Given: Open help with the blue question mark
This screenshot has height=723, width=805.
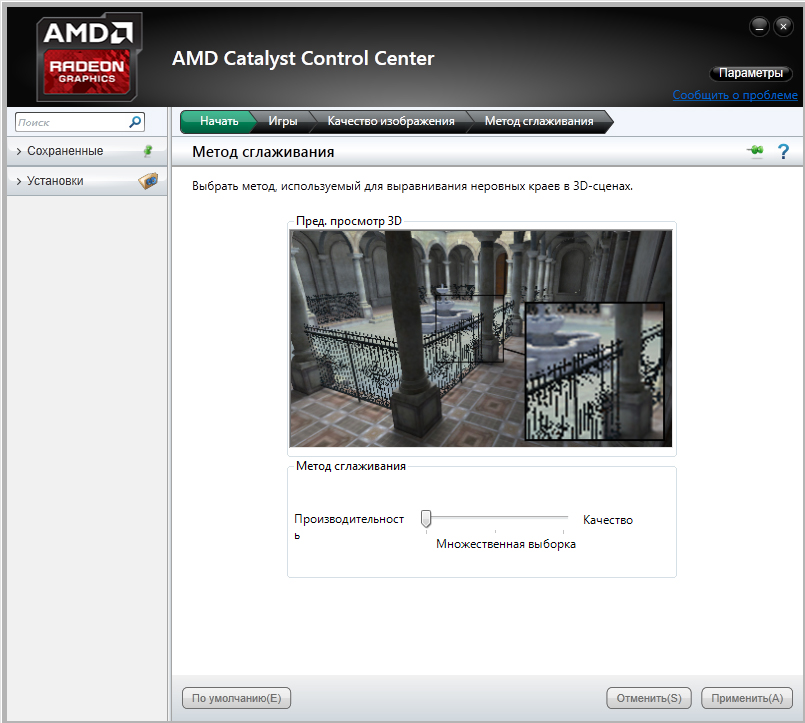Looking at the screenshot, I should 783,151.
